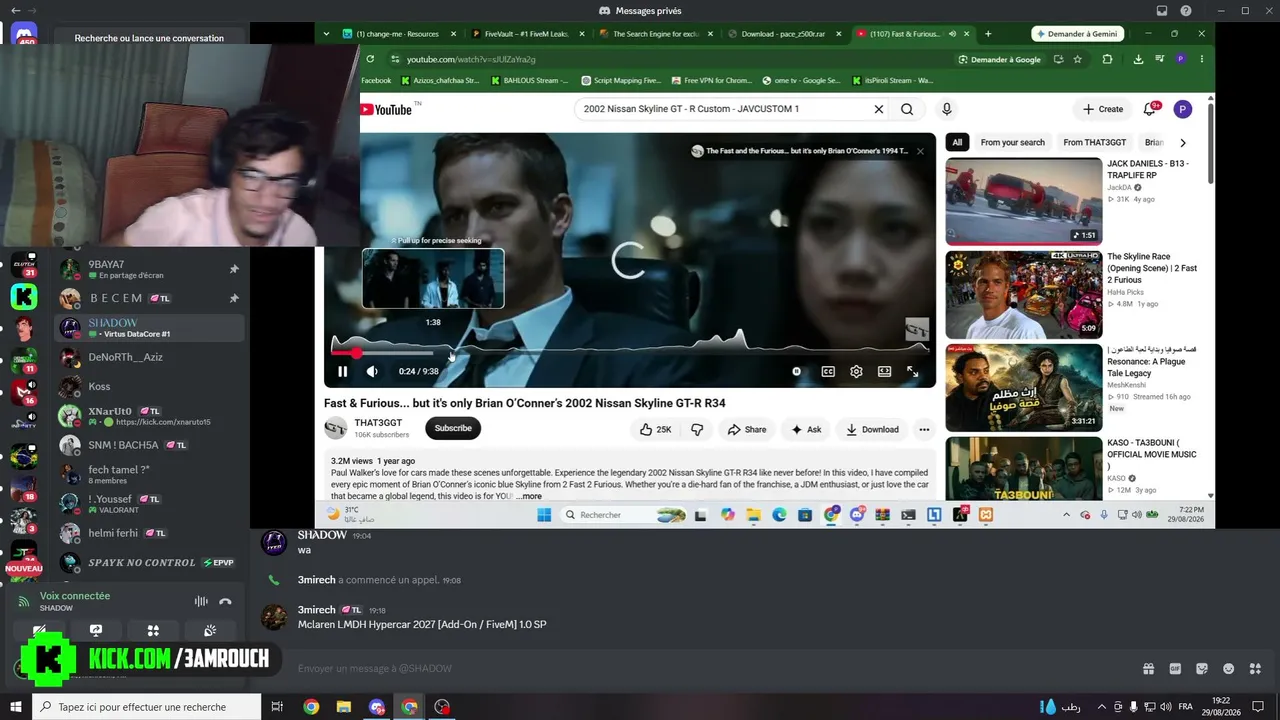Select the From your search chip
This screenshot has height=720, width=1280.
tap(1012, 142)
